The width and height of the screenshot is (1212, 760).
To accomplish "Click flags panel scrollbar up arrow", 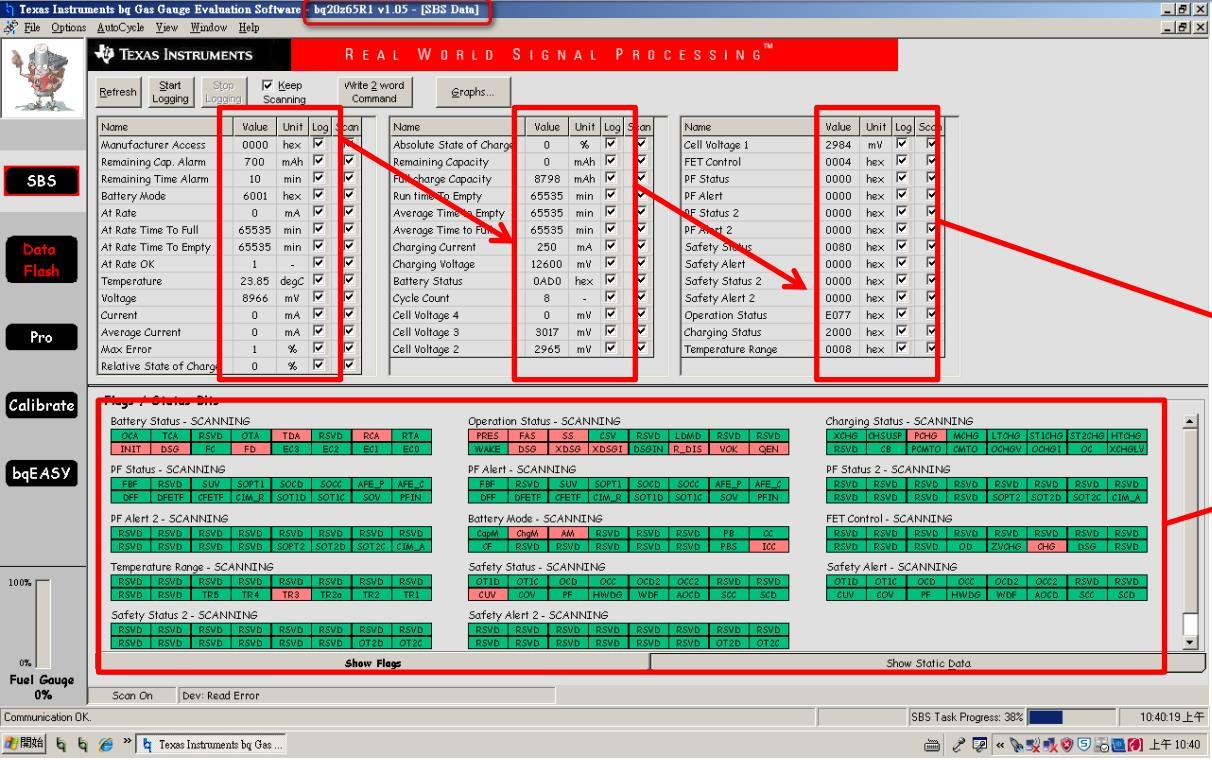I will (x=1190, y=421).
